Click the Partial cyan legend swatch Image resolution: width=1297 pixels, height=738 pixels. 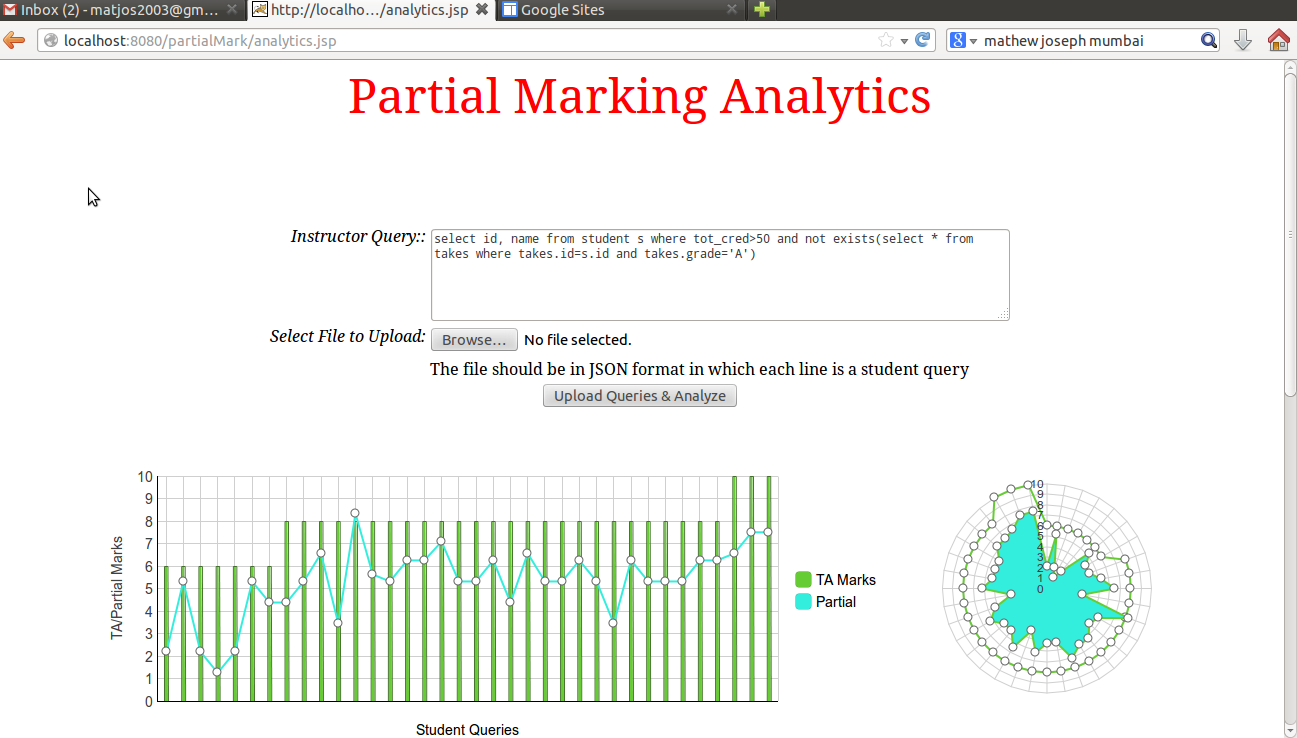pos(803,602)
